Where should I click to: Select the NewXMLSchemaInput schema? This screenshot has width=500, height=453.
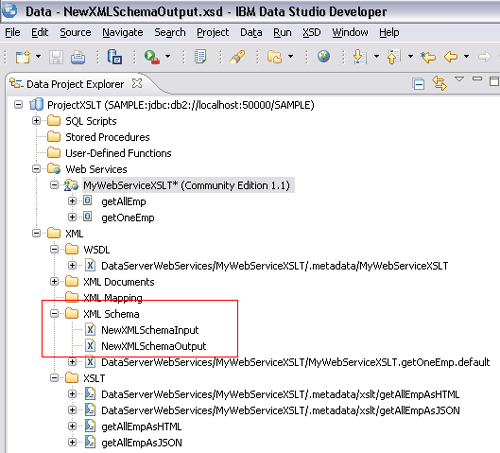[x=150, y=330]
